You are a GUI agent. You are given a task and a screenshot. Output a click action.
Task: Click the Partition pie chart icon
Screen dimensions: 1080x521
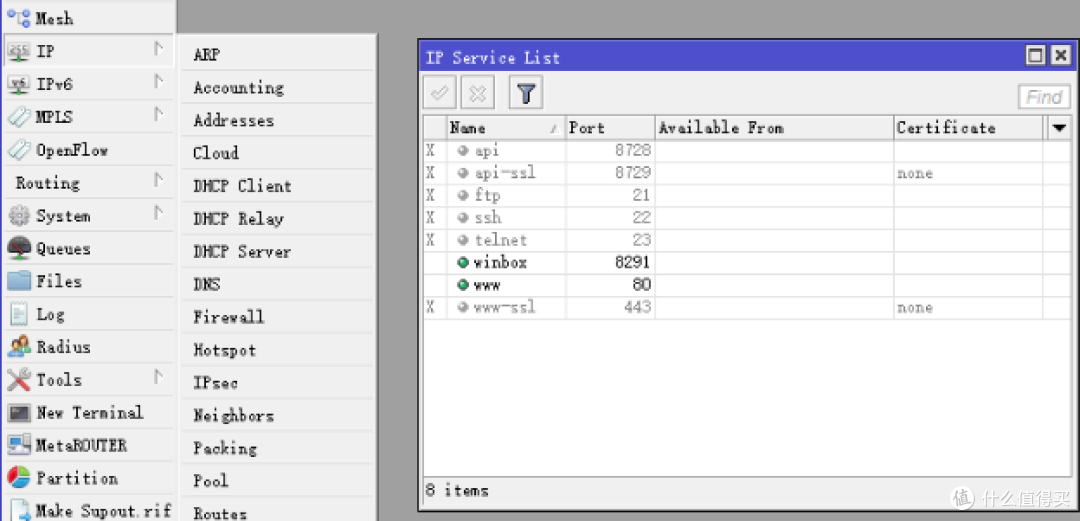point(19,477)
